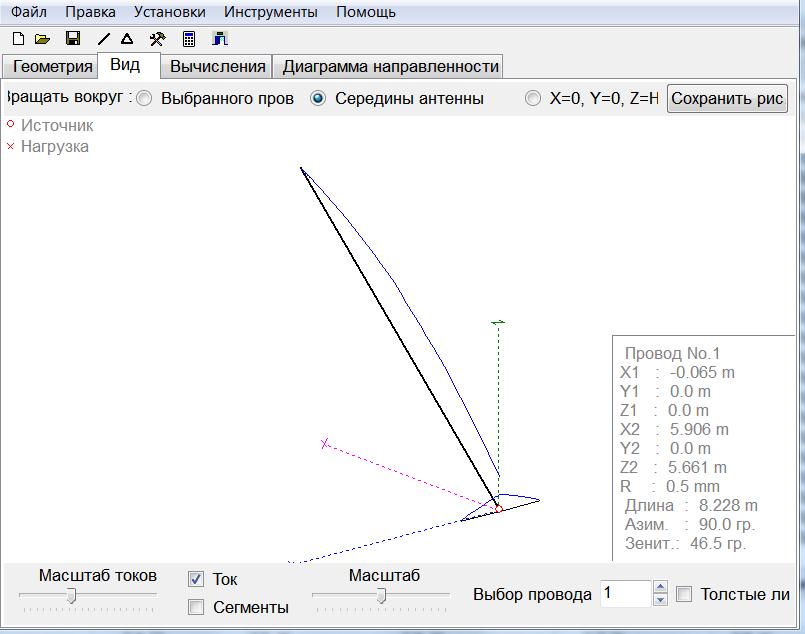Click the last blue toolbar icon
The image size is (805, 634).
pos(220,39)
